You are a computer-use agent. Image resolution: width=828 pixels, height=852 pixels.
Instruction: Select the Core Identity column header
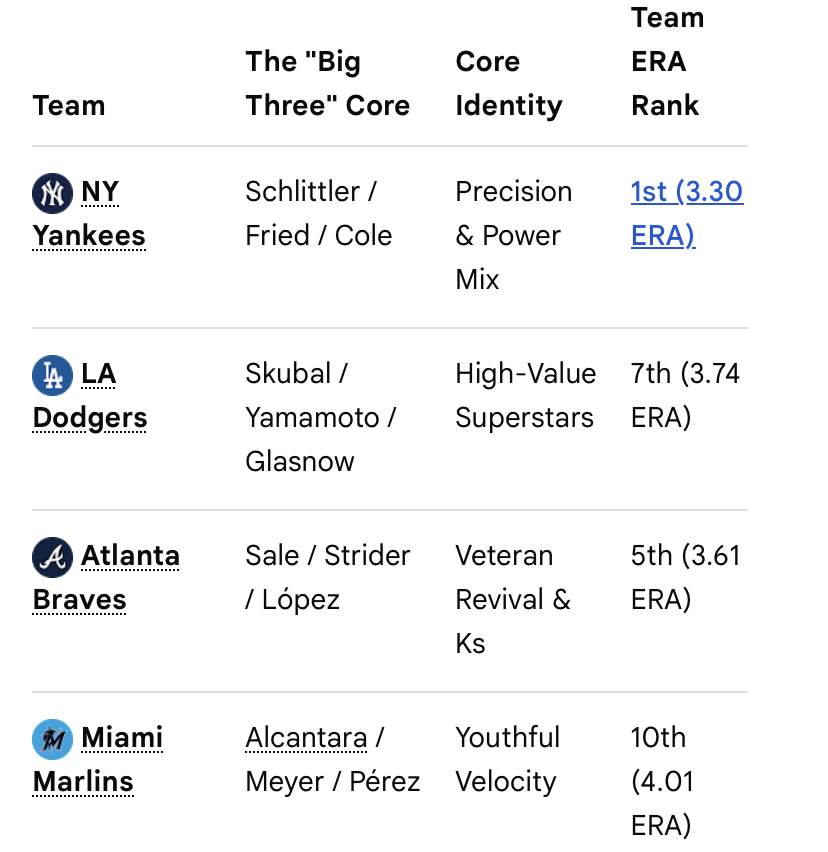[x=509, y=83]
